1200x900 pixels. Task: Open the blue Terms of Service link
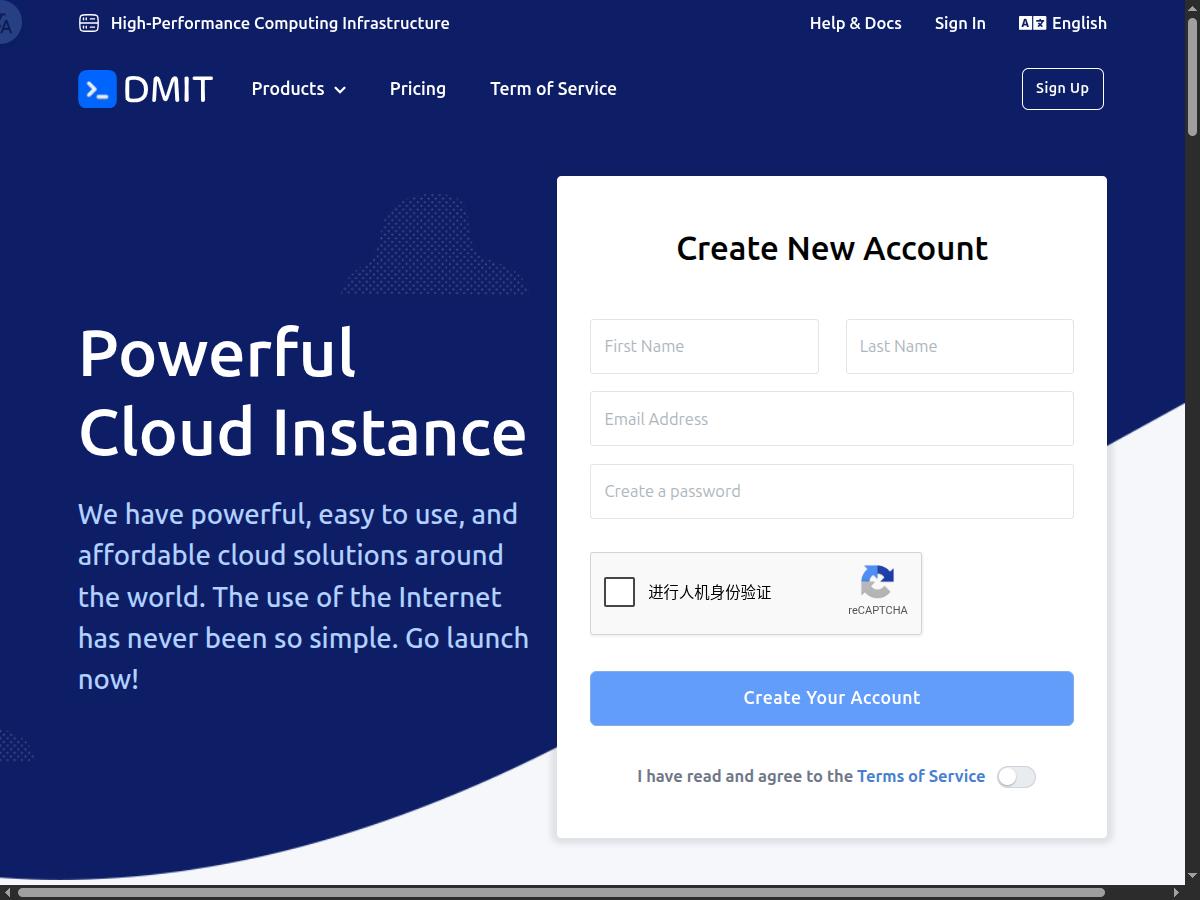(921, 776)
